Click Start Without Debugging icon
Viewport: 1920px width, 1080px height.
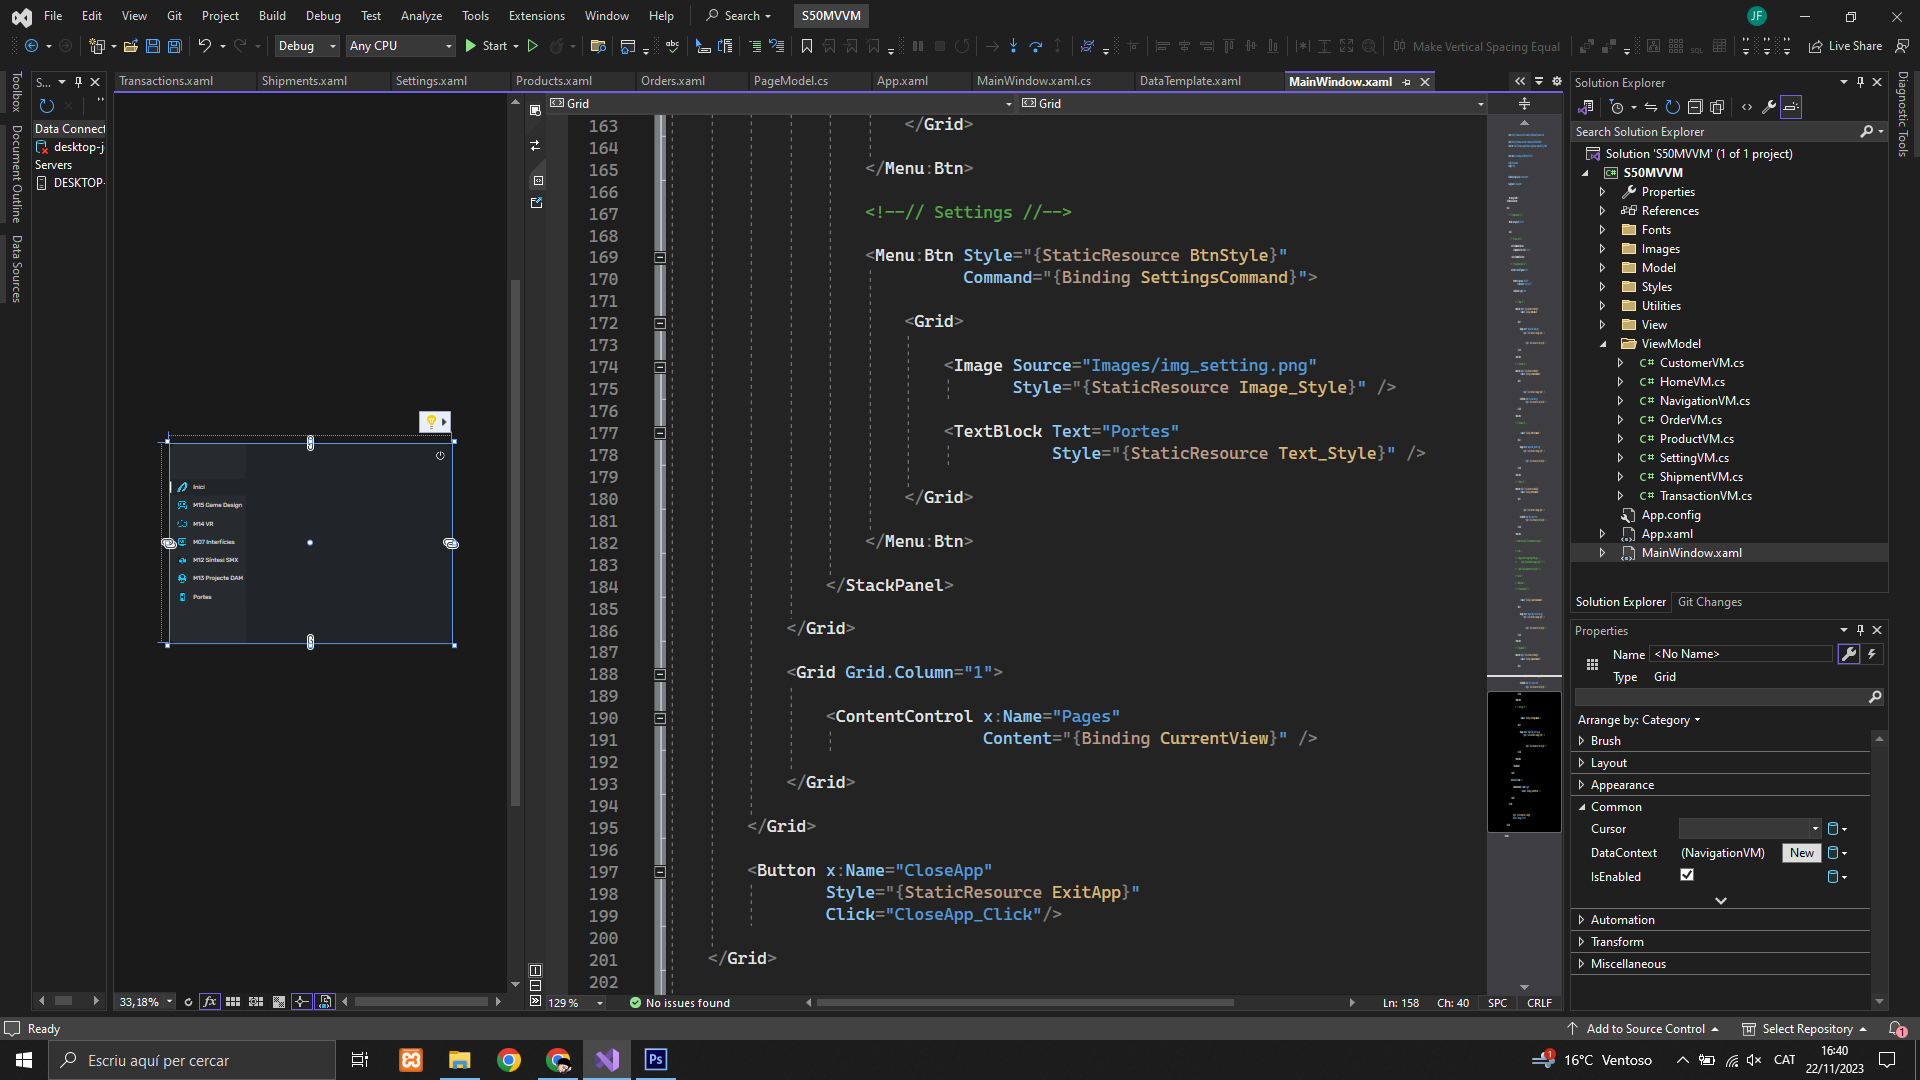click(533, 46)
